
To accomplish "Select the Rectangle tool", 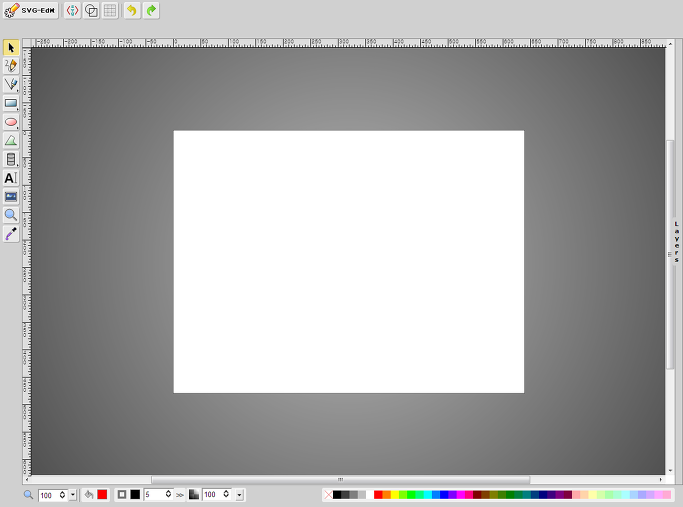I will point(11,103).
